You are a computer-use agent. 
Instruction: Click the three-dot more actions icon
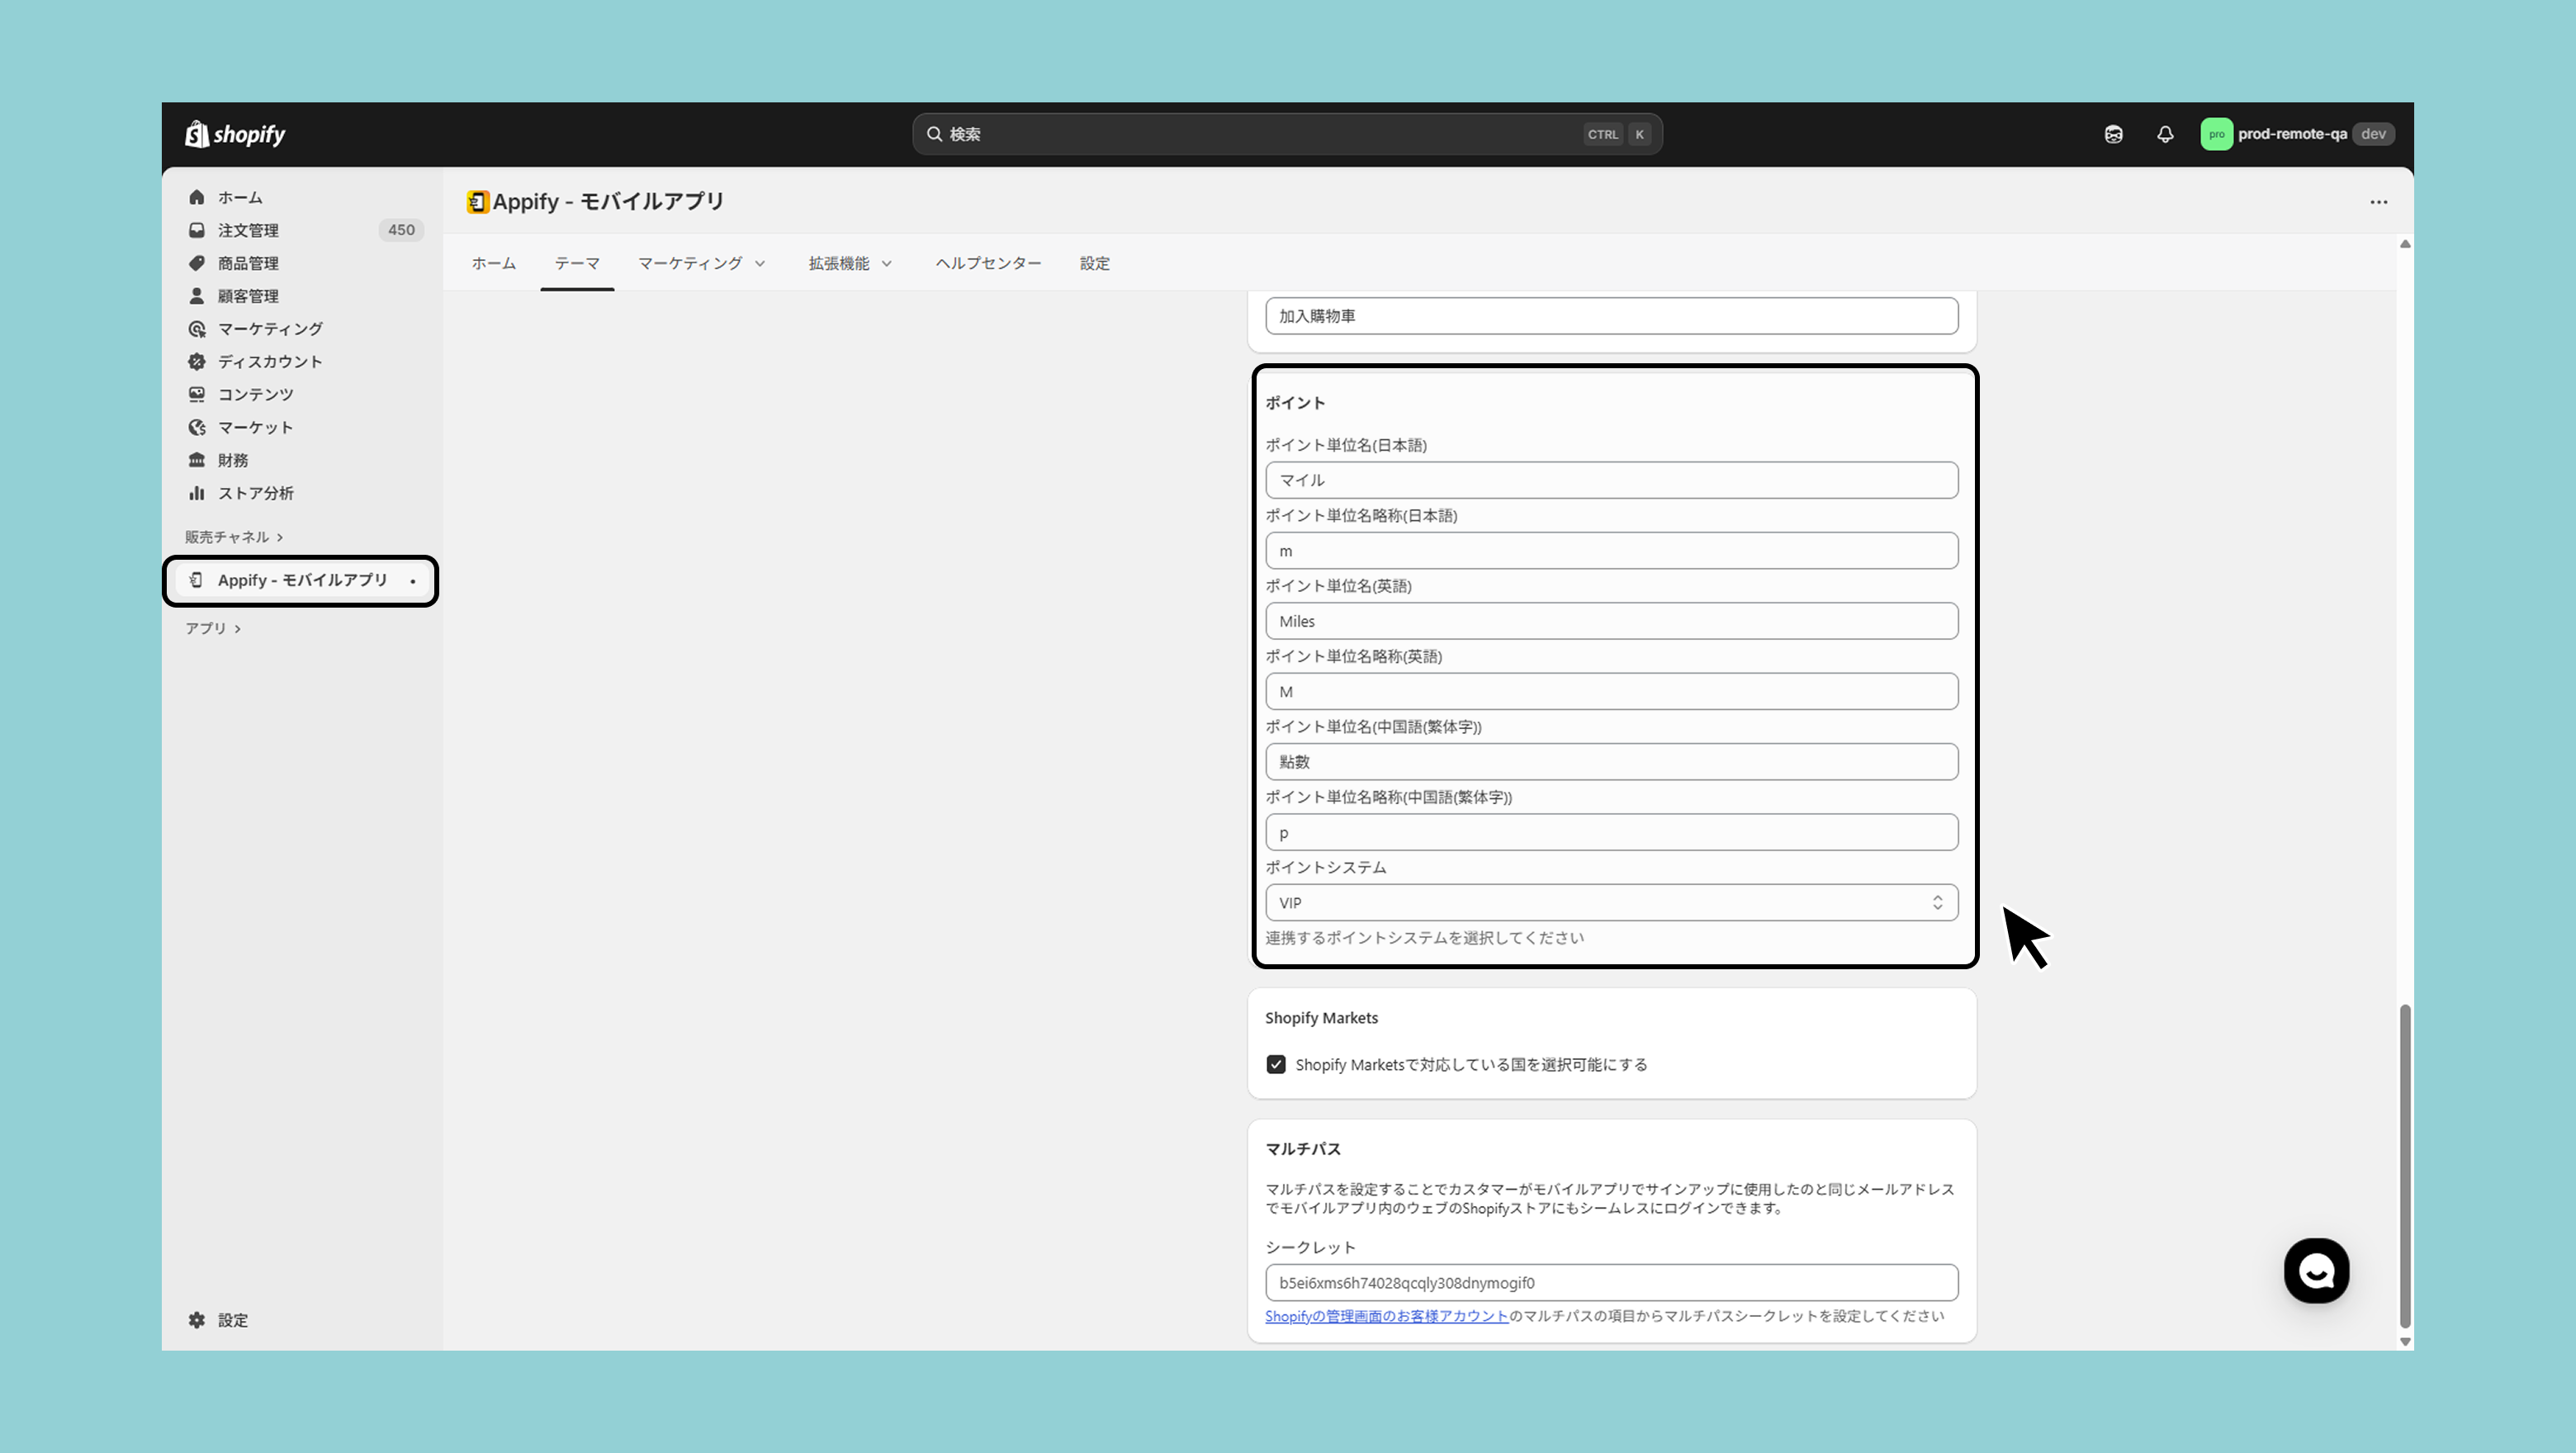coord(2378,202)
